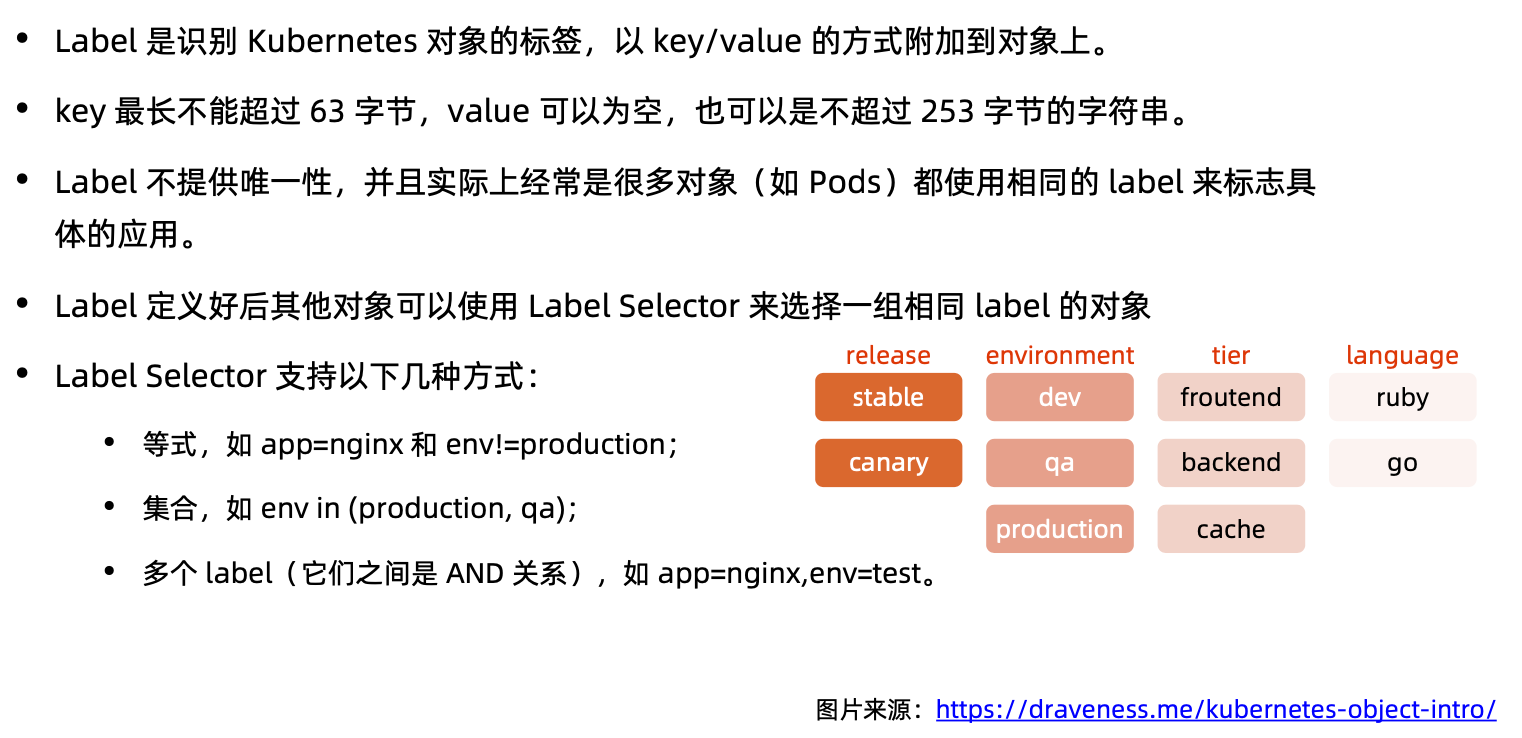Click the stable release label box
Screen dimensions: 1522x738
(888, 397)
